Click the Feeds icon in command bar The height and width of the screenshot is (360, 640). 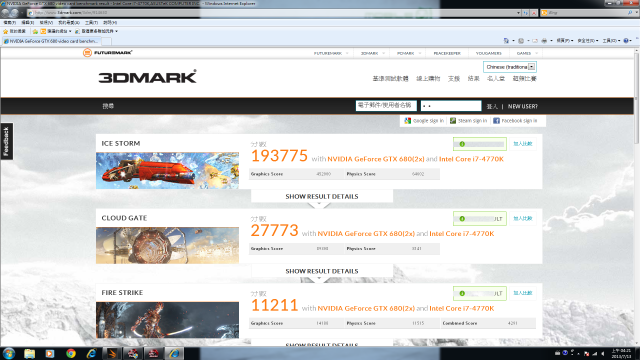[521, 41]
